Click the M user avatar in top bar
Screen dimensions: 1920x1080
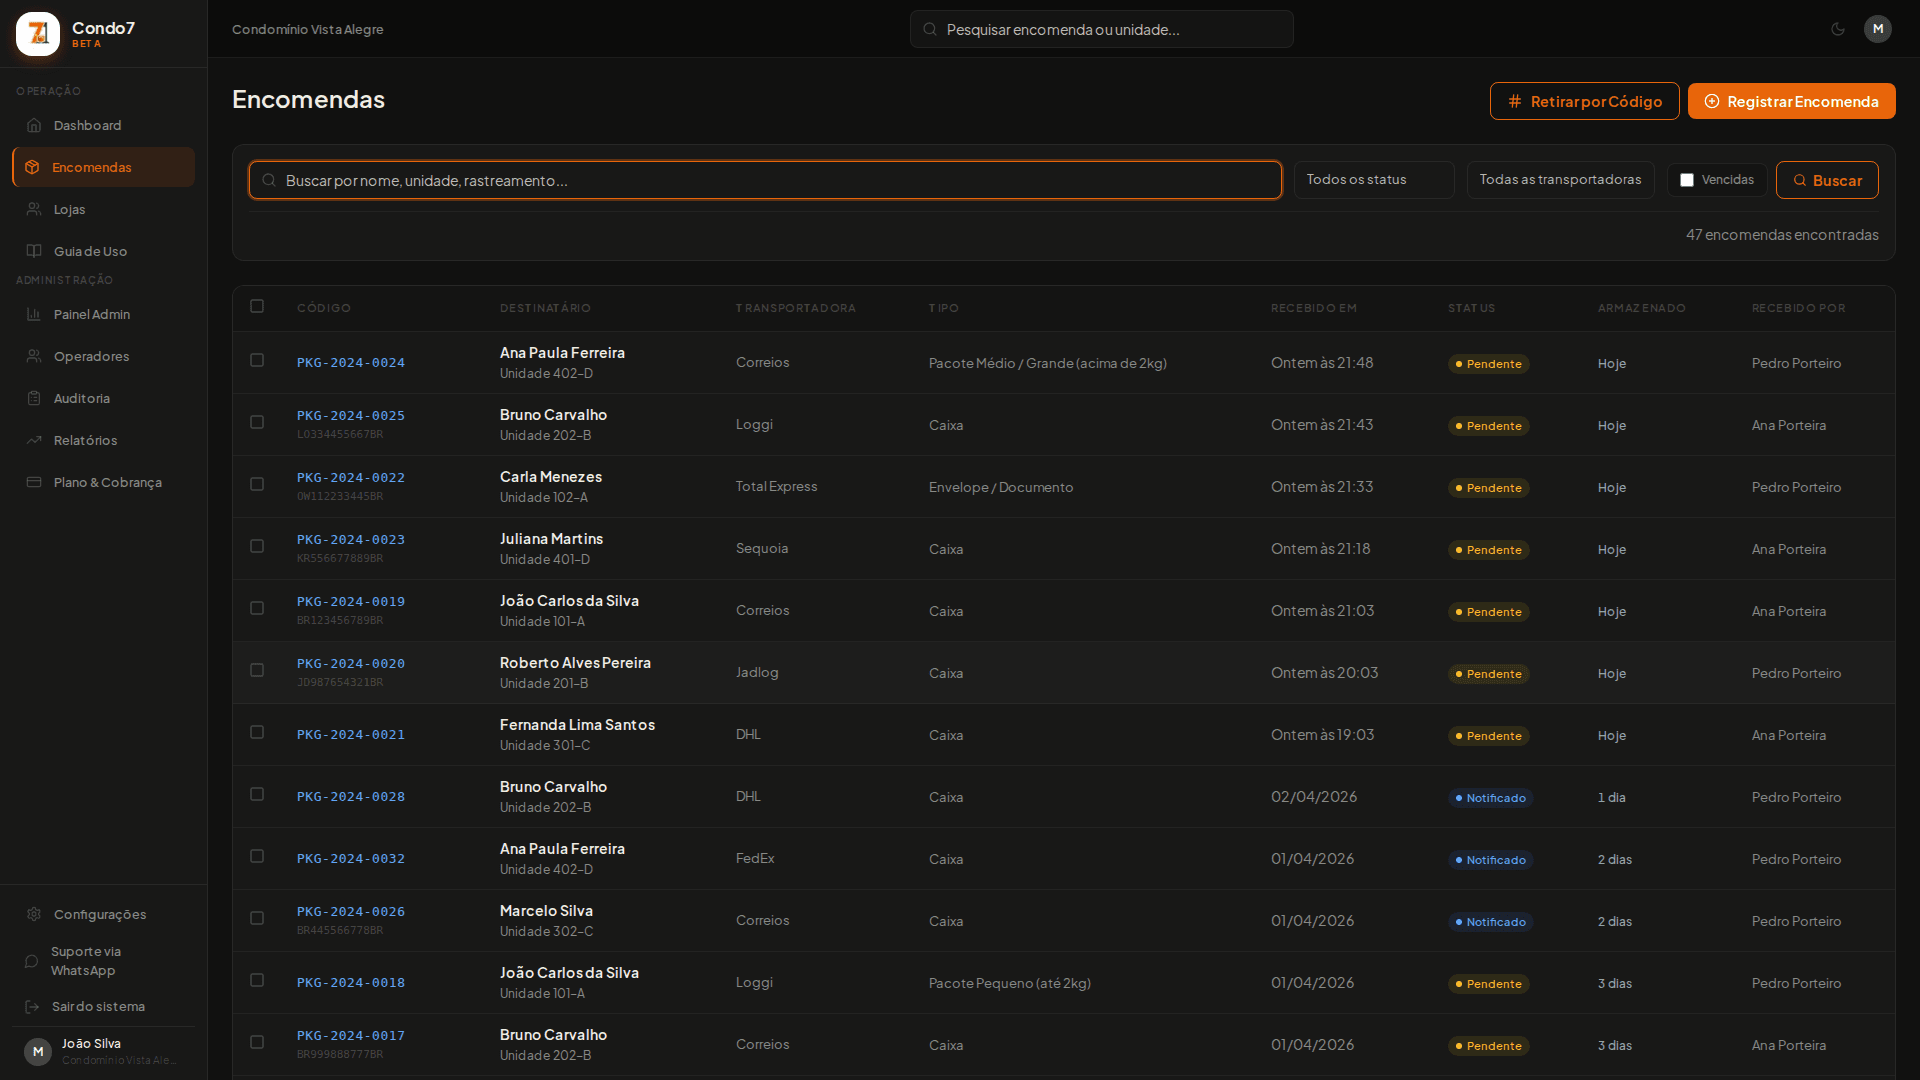pos(1877,29)
